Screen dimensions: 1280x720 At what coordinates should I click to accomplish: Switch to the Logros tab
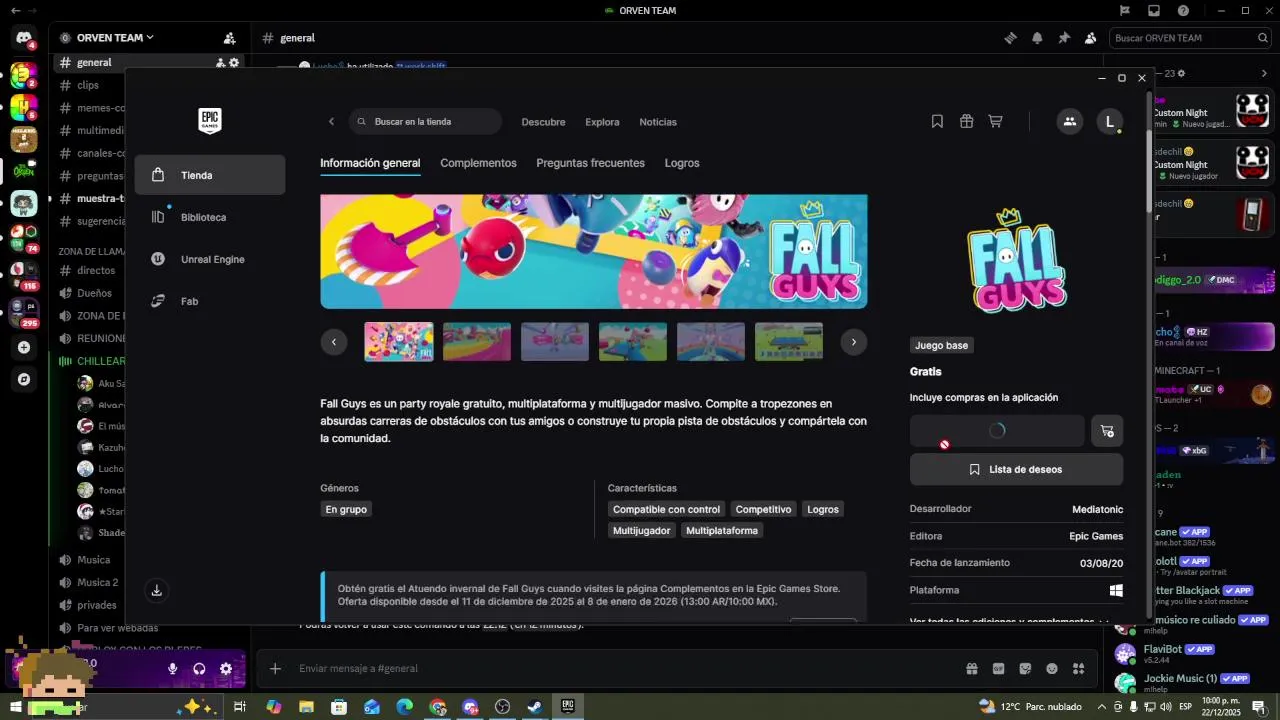coord(682,163)
